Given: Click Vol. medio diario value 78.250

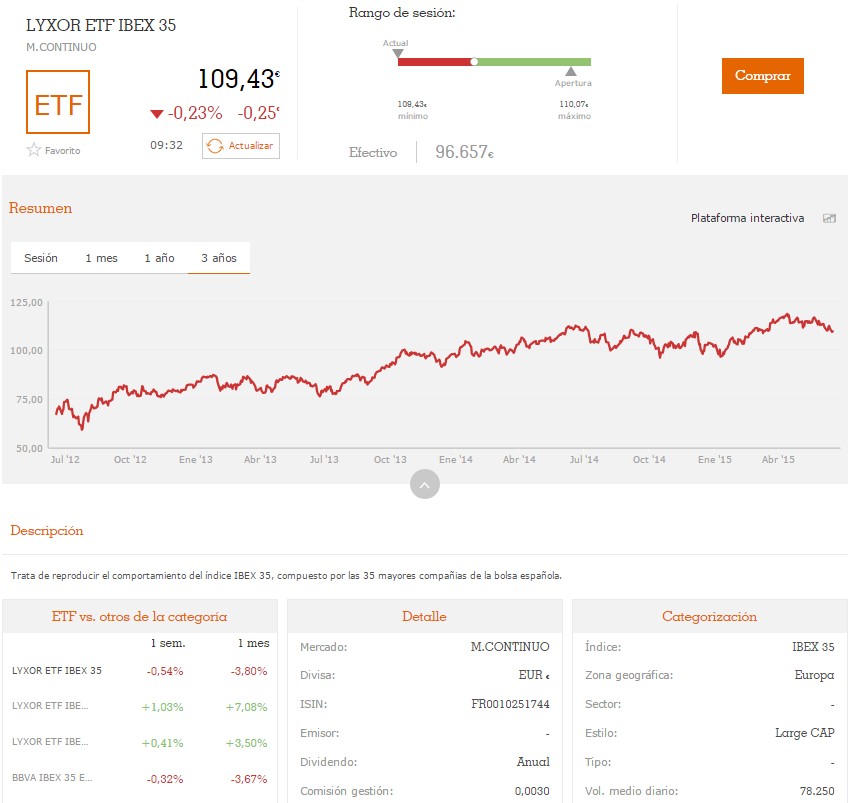Looking at the screenshot, I should [x=817, y=790].
